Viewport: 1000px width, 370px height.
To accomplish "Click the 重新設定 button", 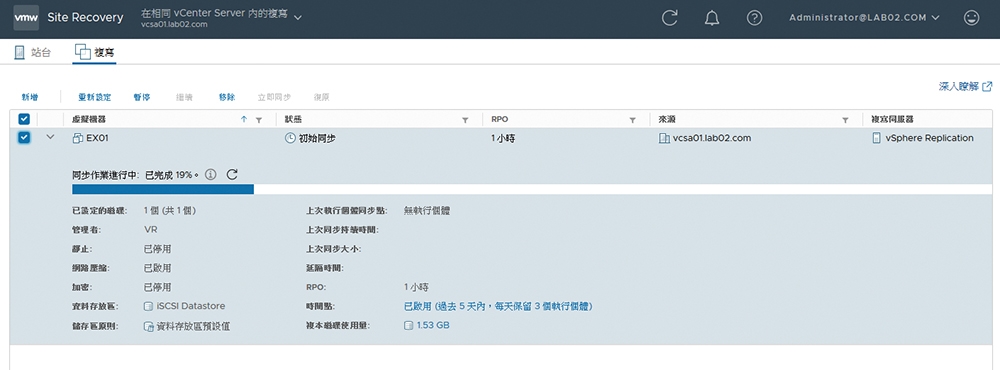I will [x=94, y=97].
